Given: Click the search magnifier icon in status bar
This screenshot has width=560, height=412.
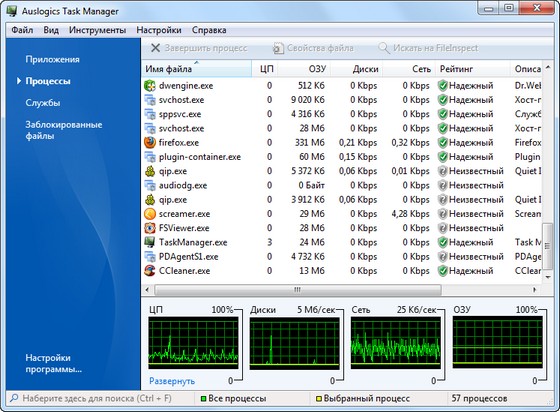Looking at the screenshot, I should [x=14, y=398].
